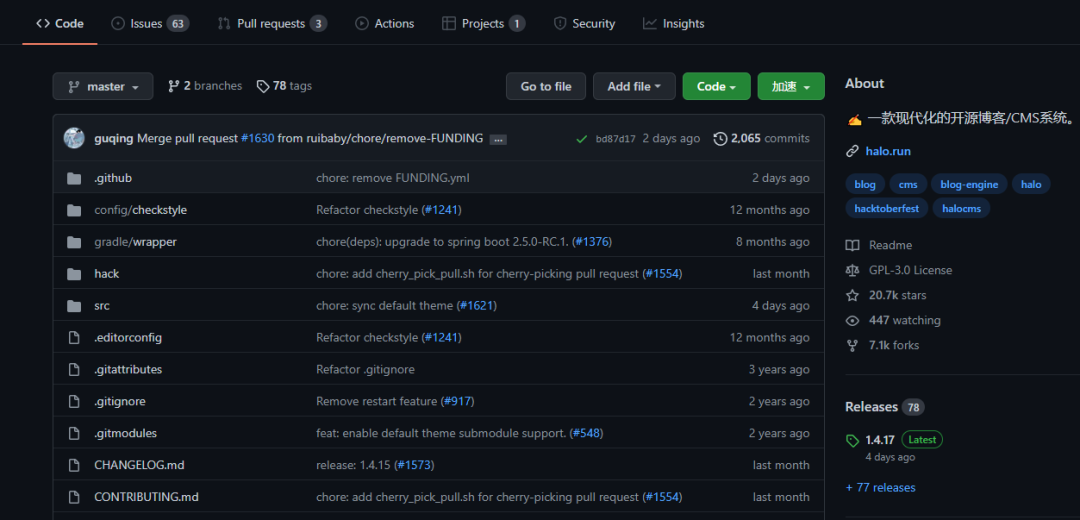Open #1621 in sync default theme commit
The image size is (1080, 520).
click(x=477, y=306)
